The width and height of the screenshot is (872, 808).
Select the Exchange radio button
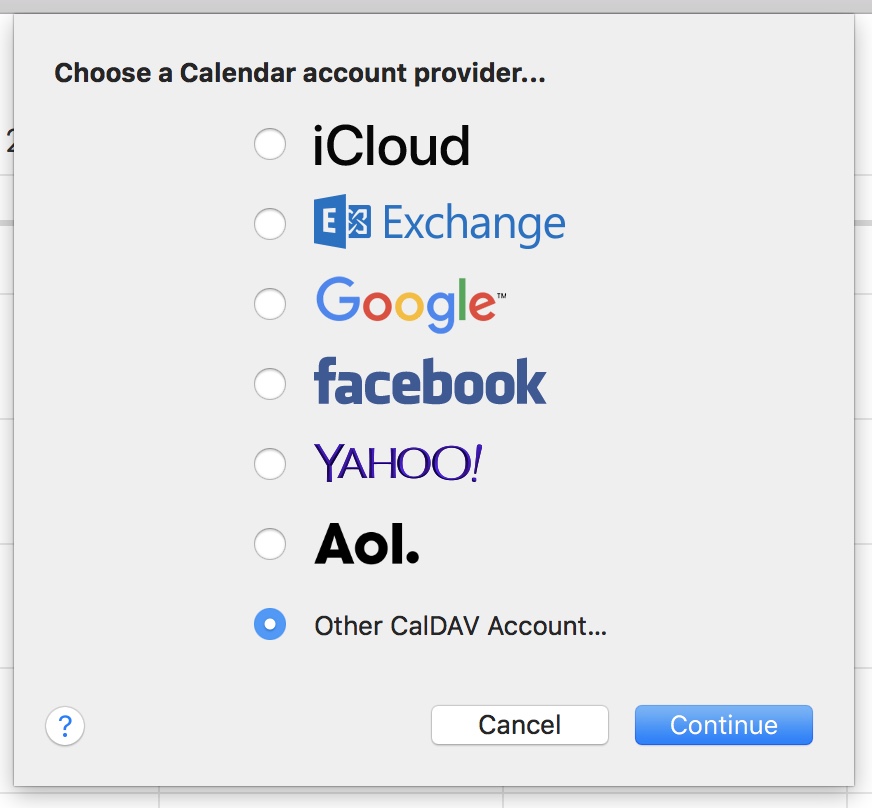pyautogui.click(x=269, y=224)
